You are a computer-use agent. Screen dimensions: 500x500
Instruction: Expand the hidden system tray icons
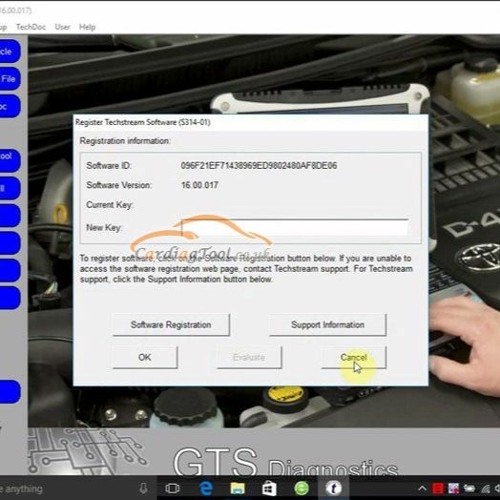422,489
